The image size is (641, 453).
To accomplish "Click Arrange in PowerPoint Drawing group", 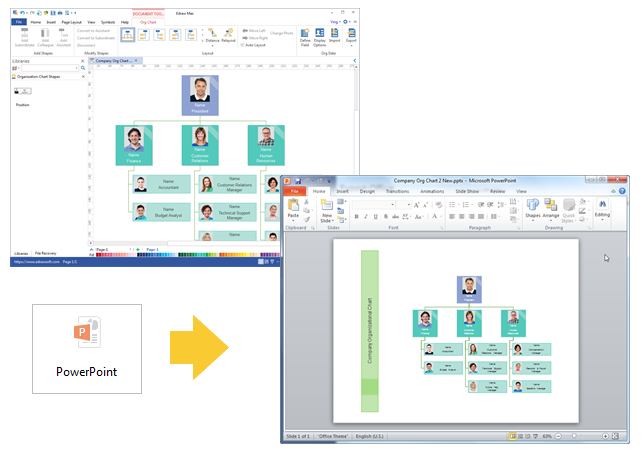I will coord(551,209).
